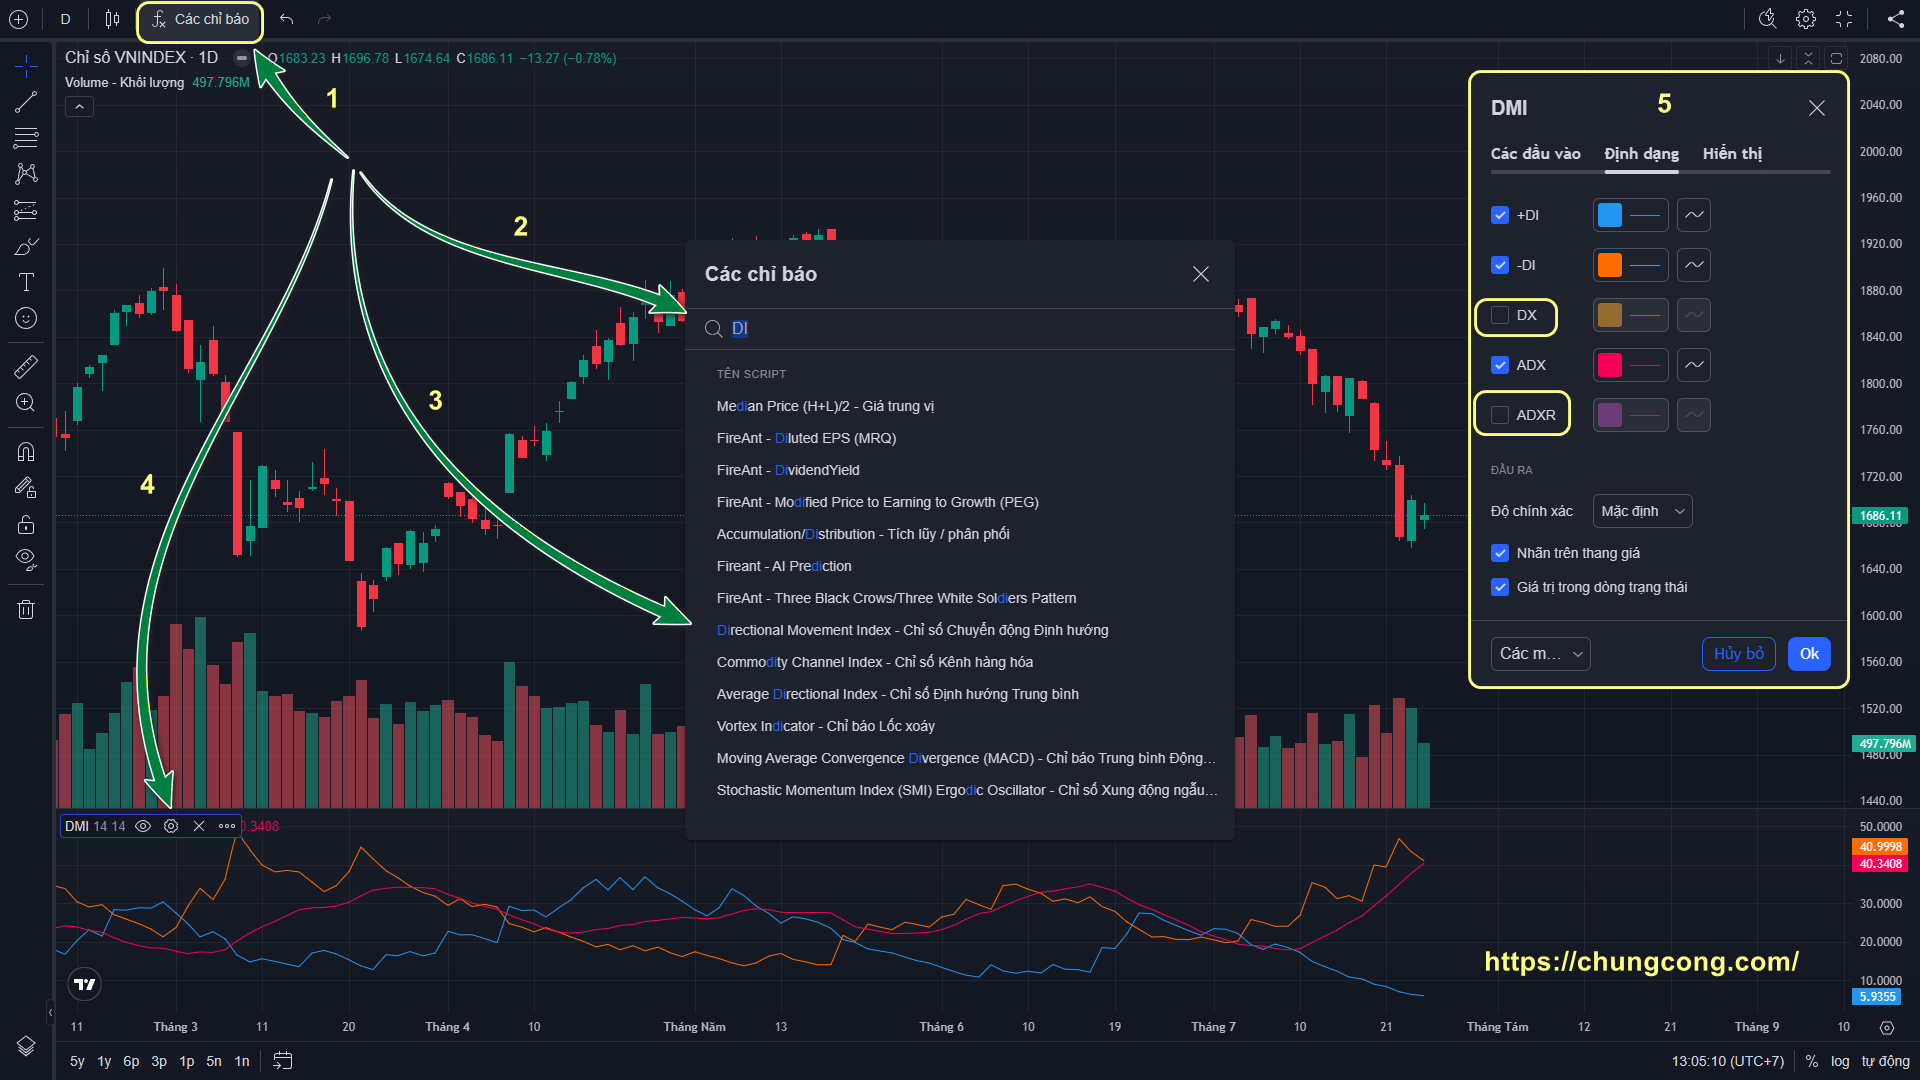Collapse the indicator legend chevron
1920x1080 pixels.
(79, 106)
